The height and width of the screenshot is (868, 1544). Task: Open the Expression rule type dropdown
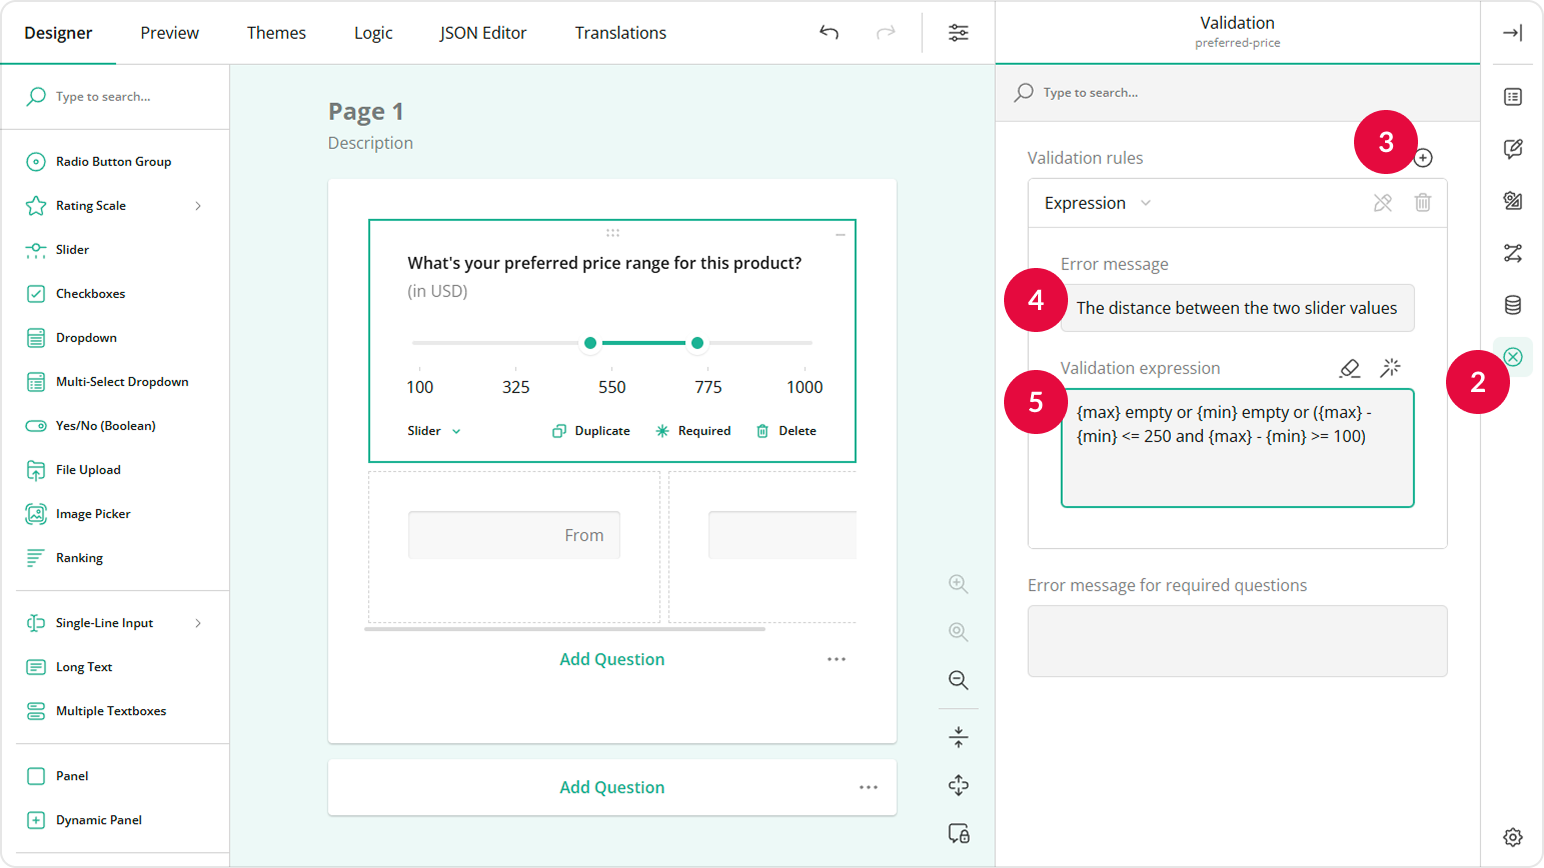(1097, 203)
